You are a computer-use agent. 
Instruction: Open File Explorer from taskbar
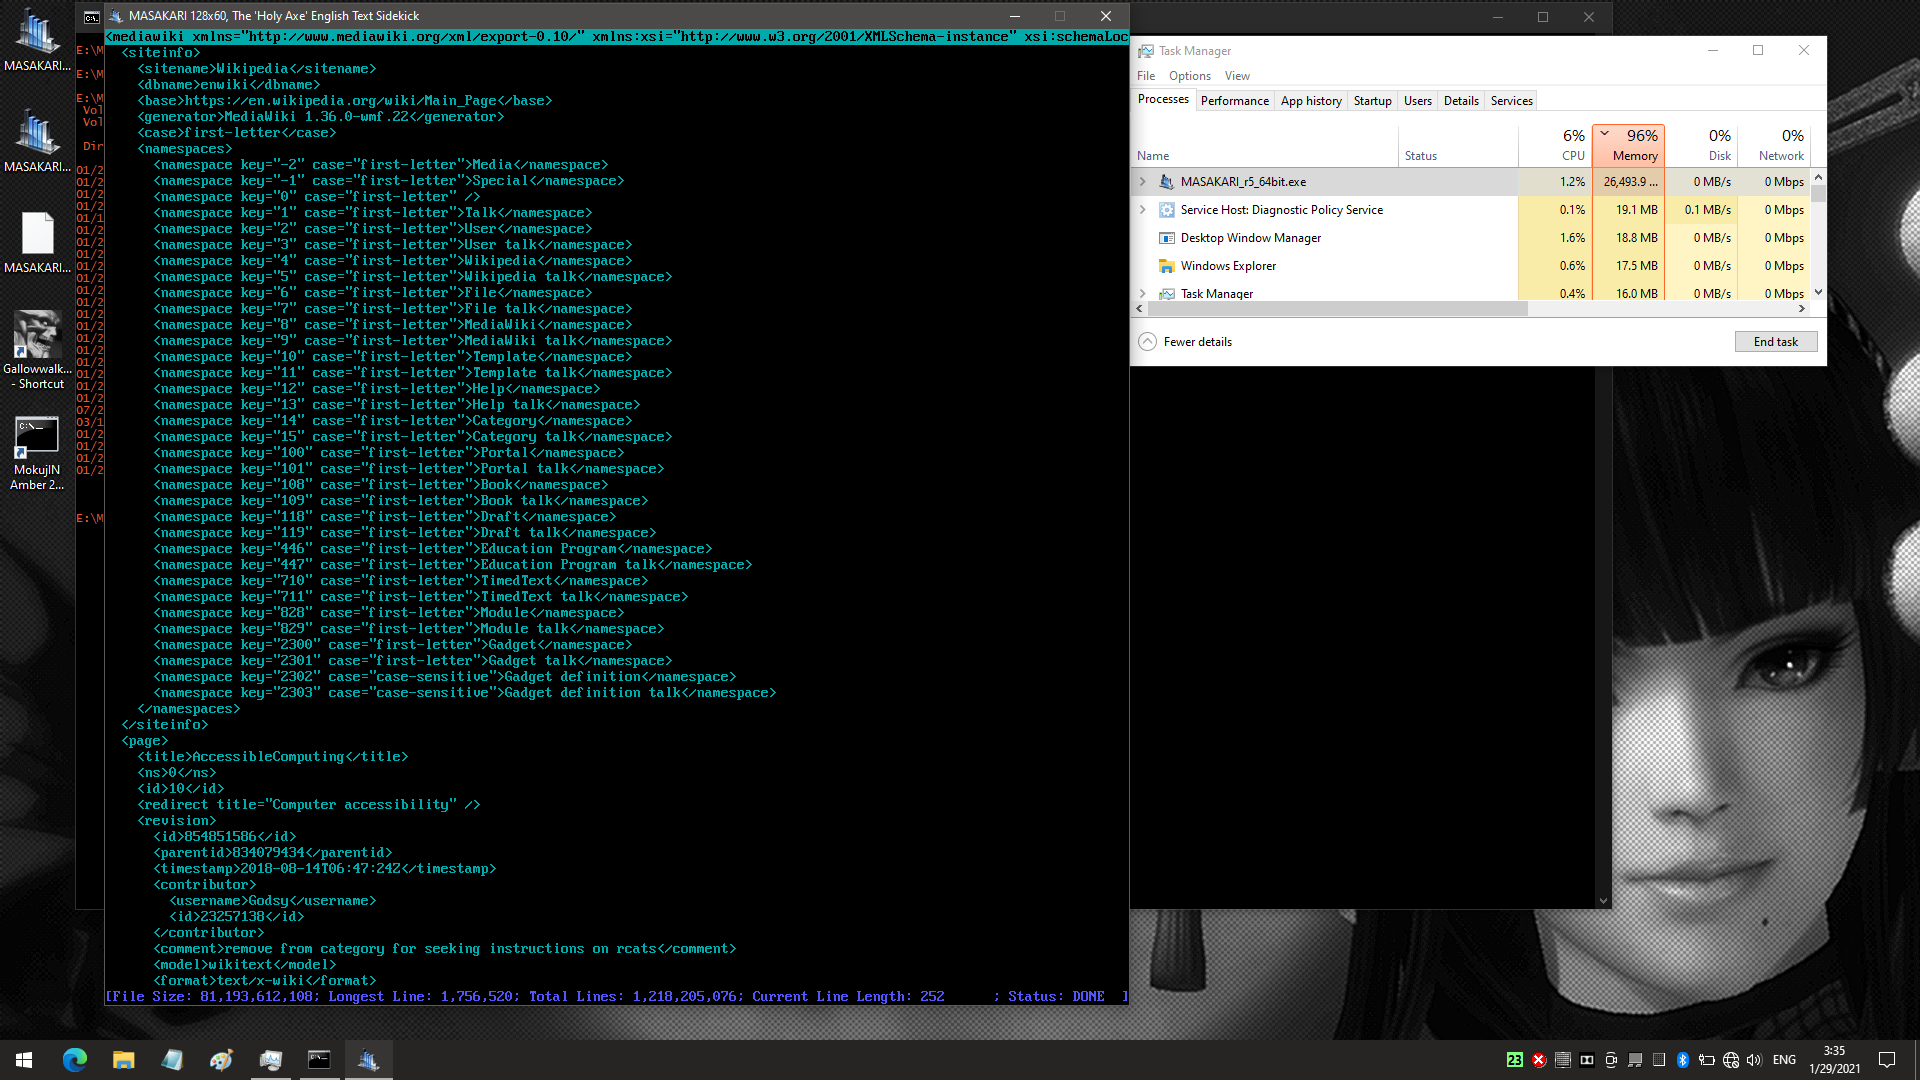(123, 1060)
